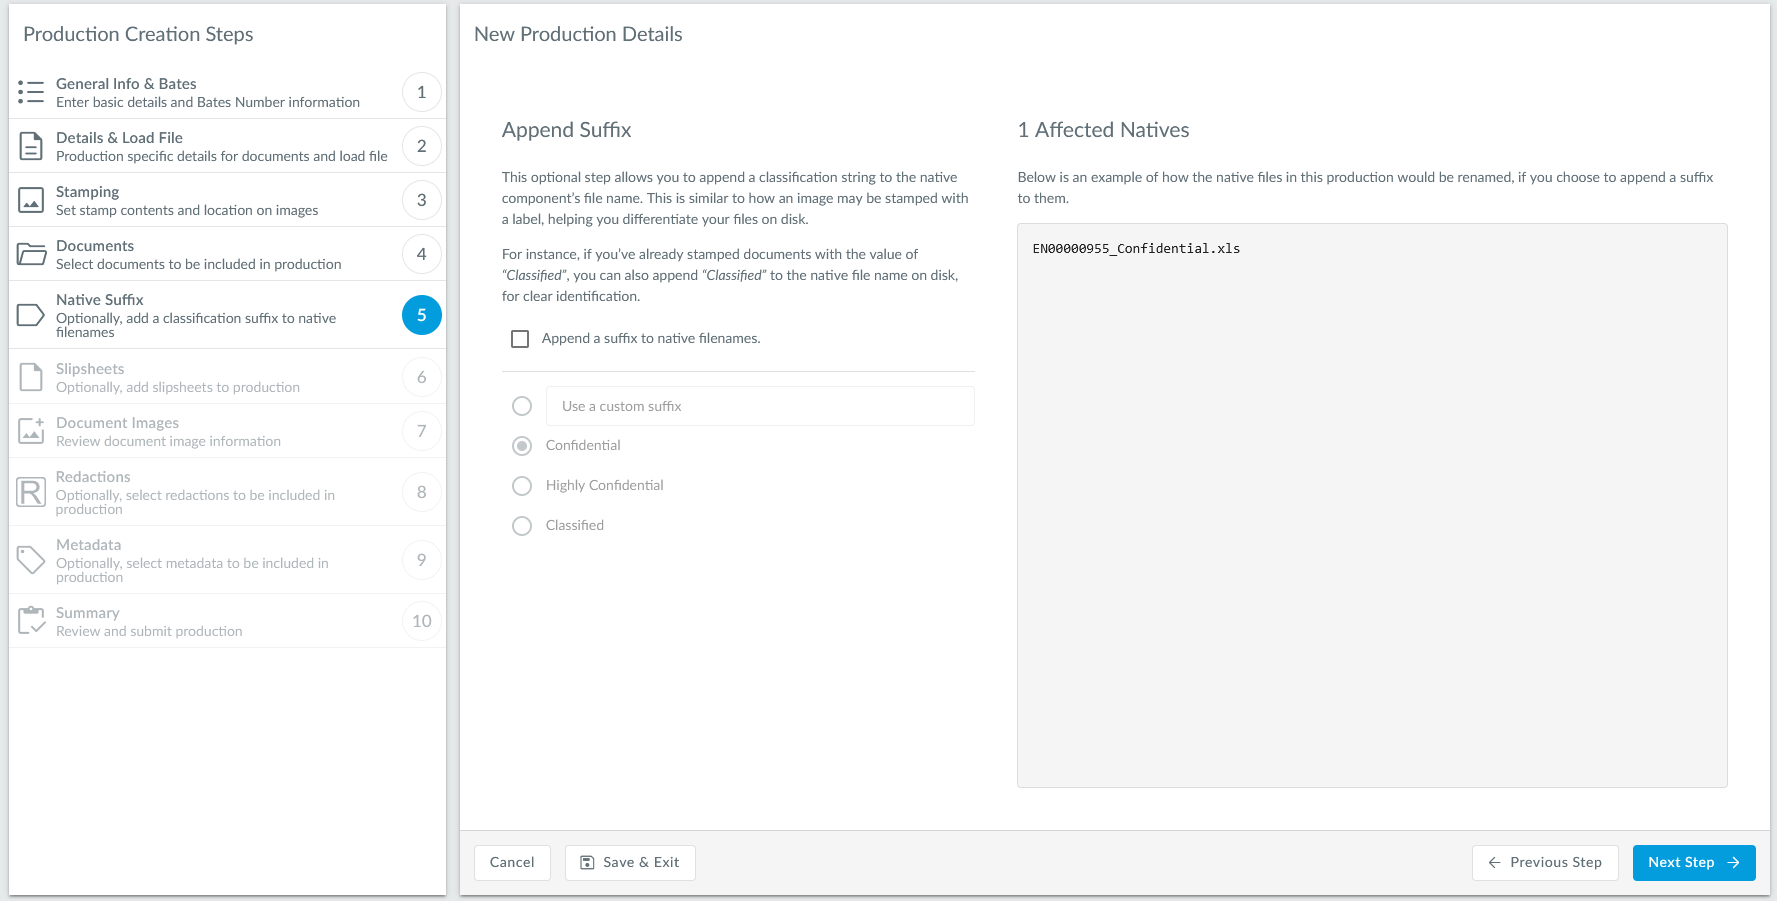The height and width of the screenshot is (901, 1777).
Task: Go to the Documents step
Action: pos(198,254)
